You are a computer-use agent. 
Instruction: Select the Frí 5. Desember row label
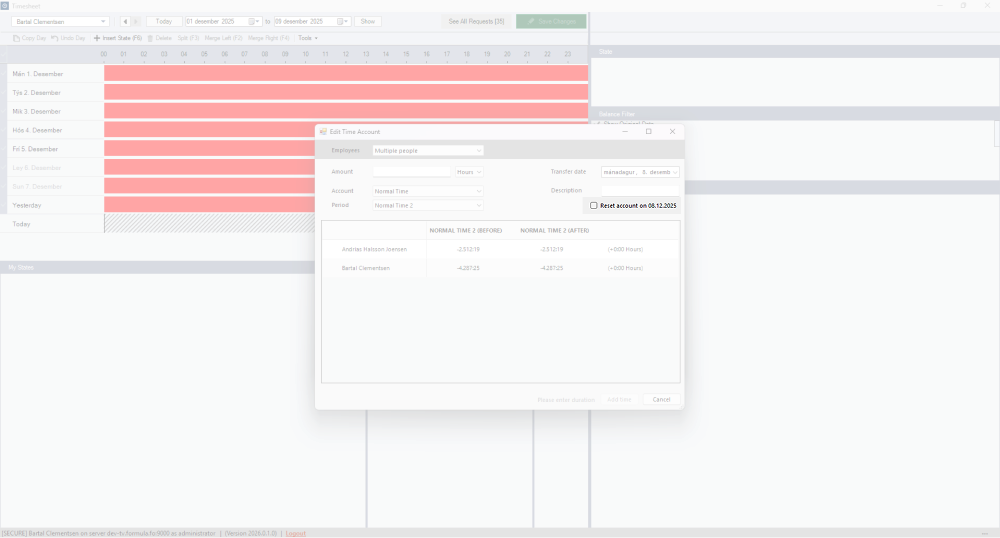(35, 149)
